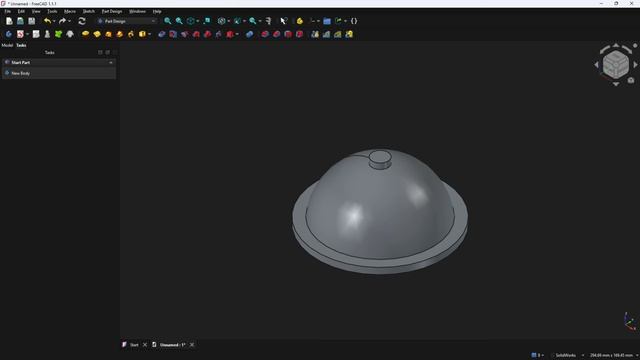Select the Revolution tool icon
640x360 pixels.
(97, 34)
